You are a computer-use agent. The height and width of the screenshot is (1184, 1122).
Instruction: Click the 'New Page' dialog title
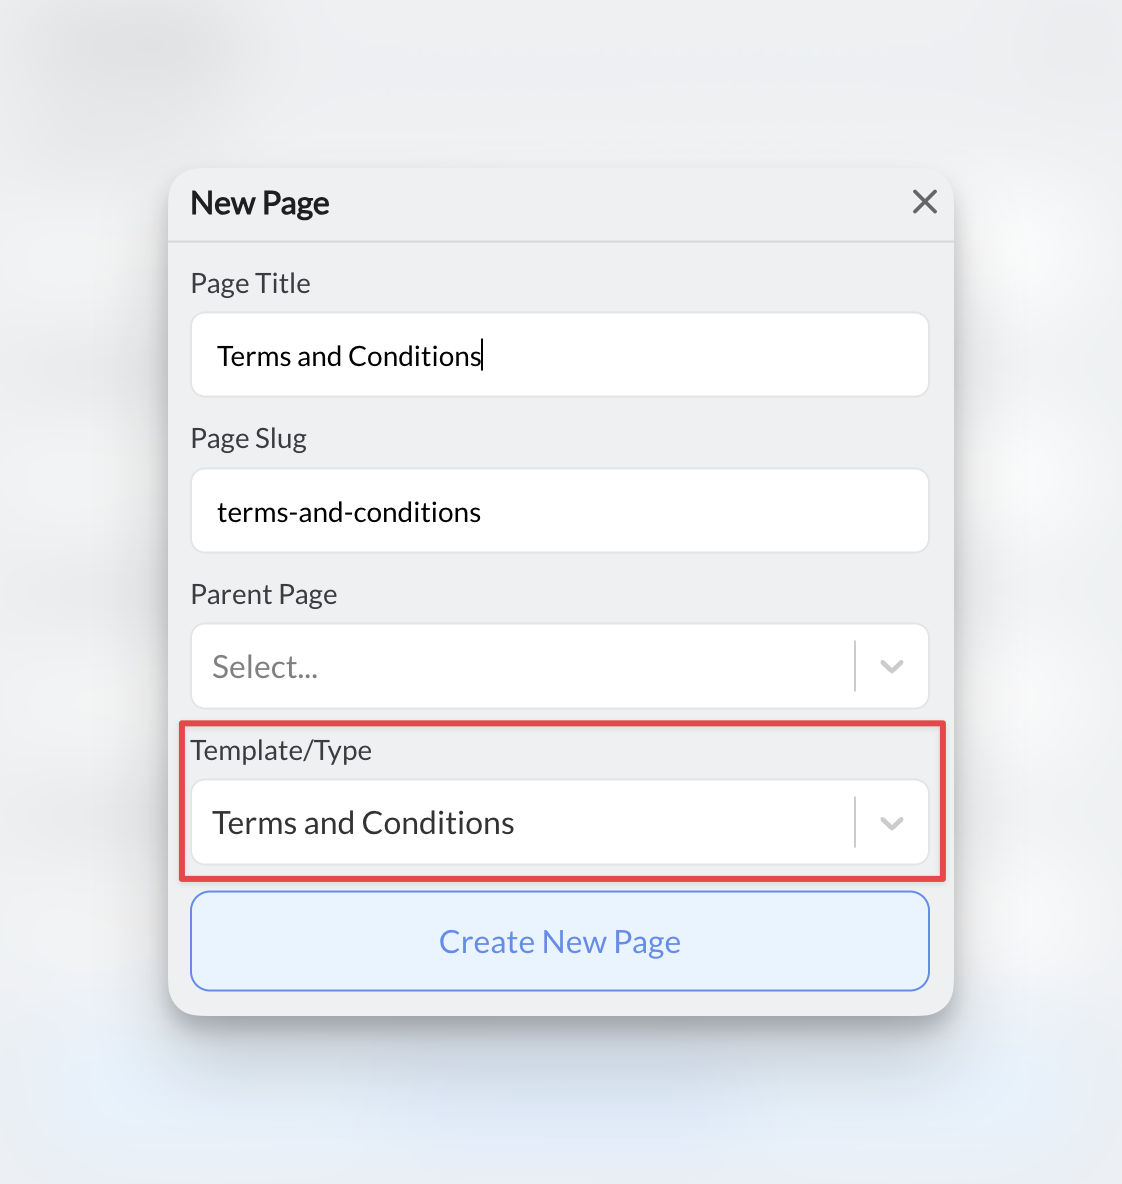[259, 203]
